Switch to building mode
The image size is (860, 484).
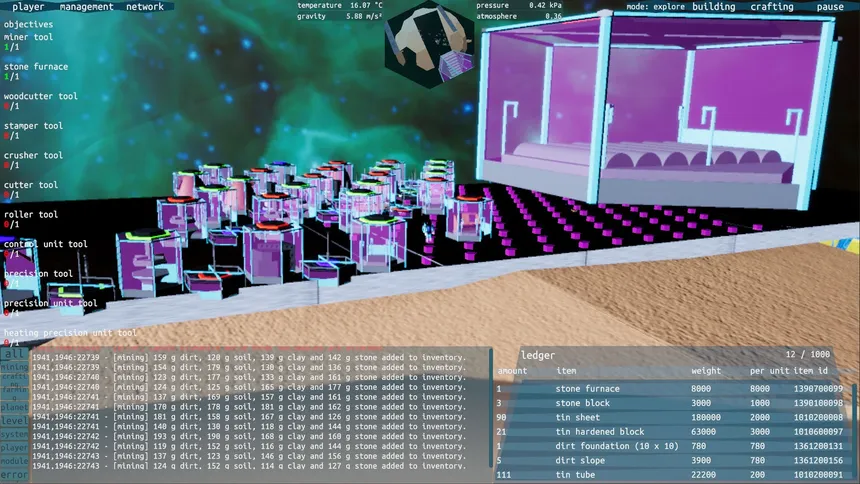pyautogui.click(x=713, y=7)
